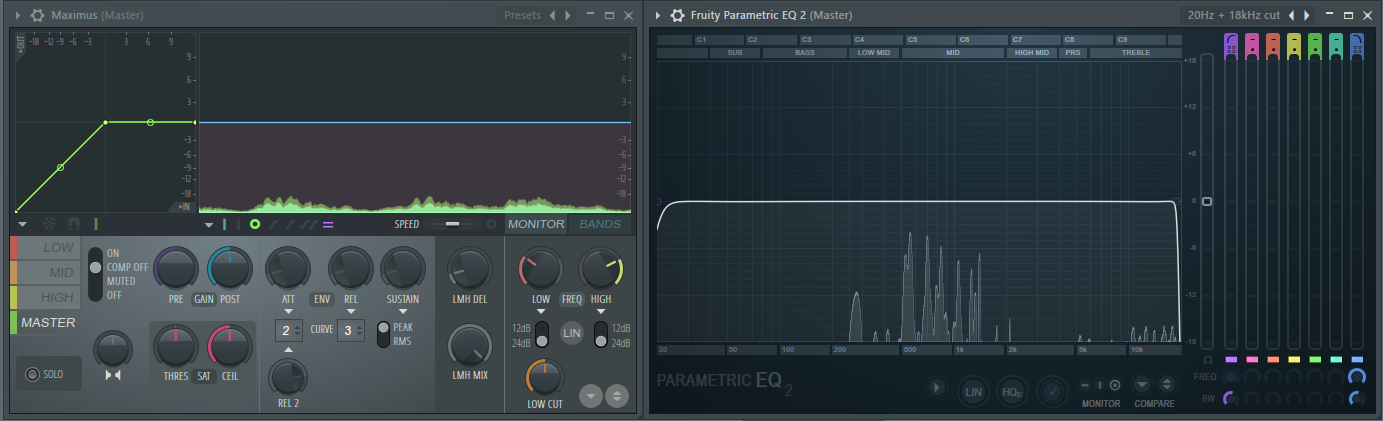Select the green circle display mode icon
This screenshot has height=421, width=1383.
point(255,224)
